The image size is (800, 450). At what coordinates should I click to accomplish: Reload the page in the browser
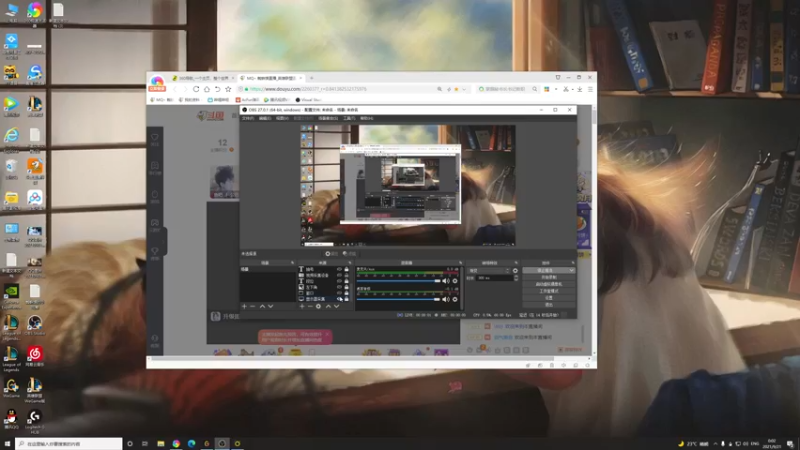coord(196,89)
